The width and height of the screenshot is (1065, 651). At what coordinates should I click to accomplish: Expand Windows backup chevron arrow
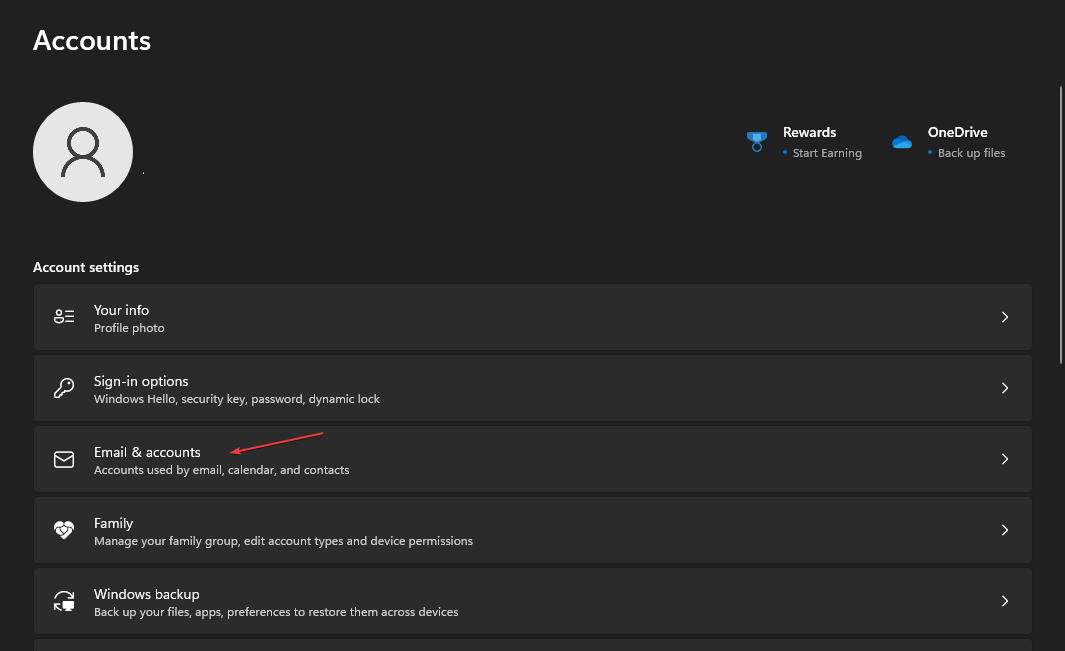tap(1005, 601)
